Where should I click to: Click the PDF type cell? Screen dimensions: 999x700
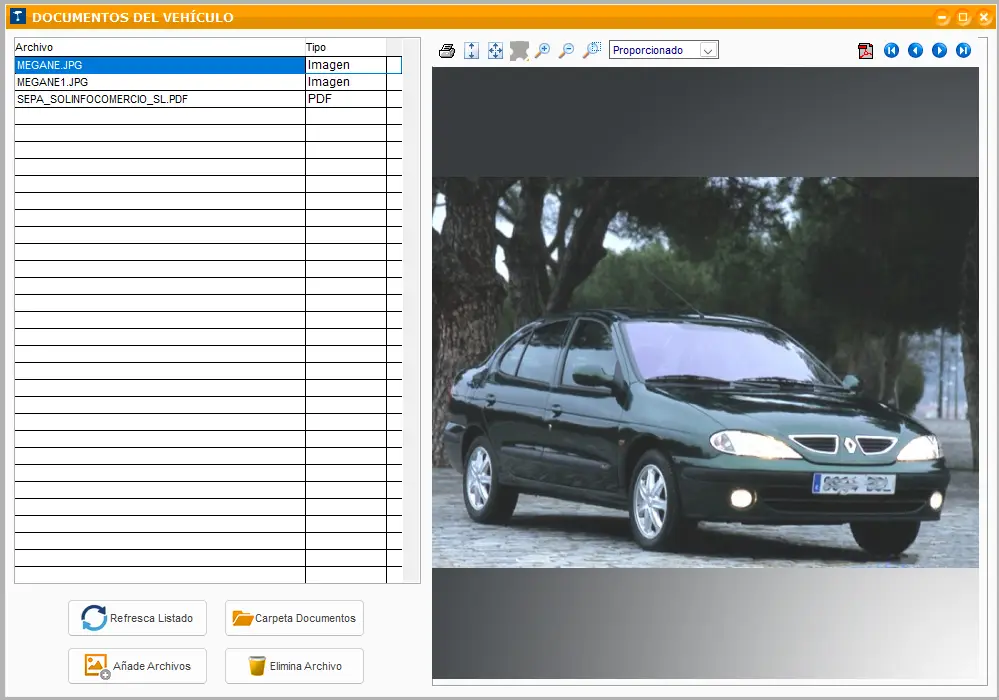[x=346, y=99]
